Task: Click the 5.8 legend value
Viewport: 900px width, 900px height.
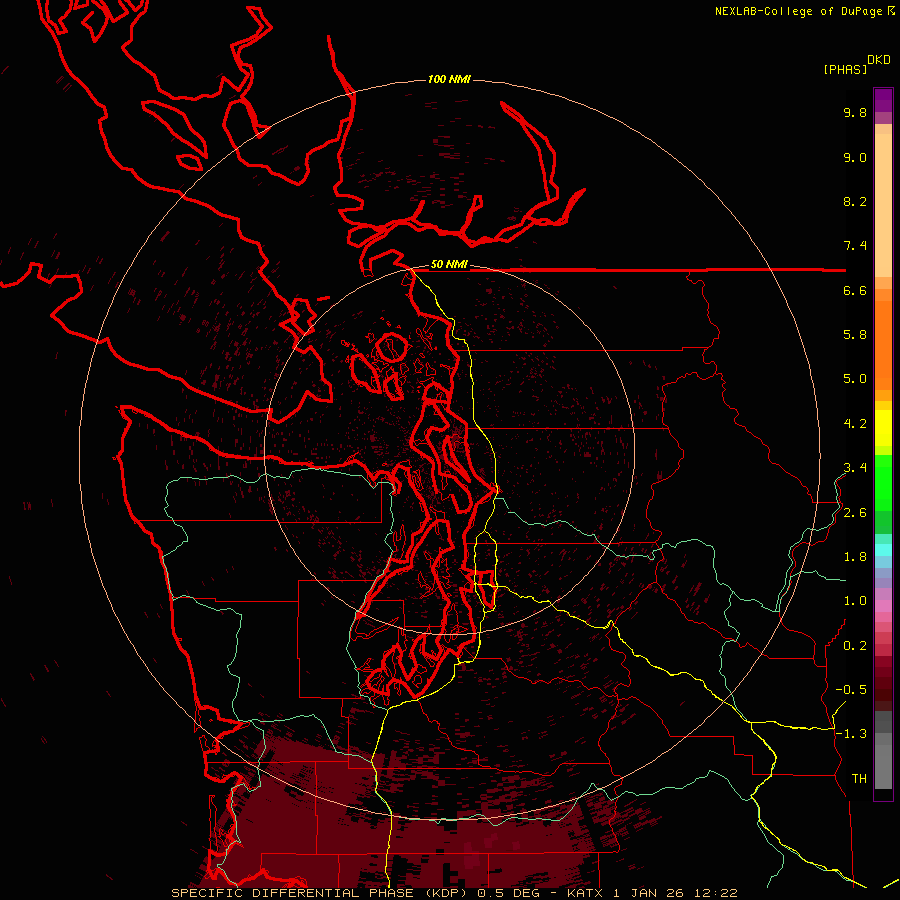Action: [855, 335]
